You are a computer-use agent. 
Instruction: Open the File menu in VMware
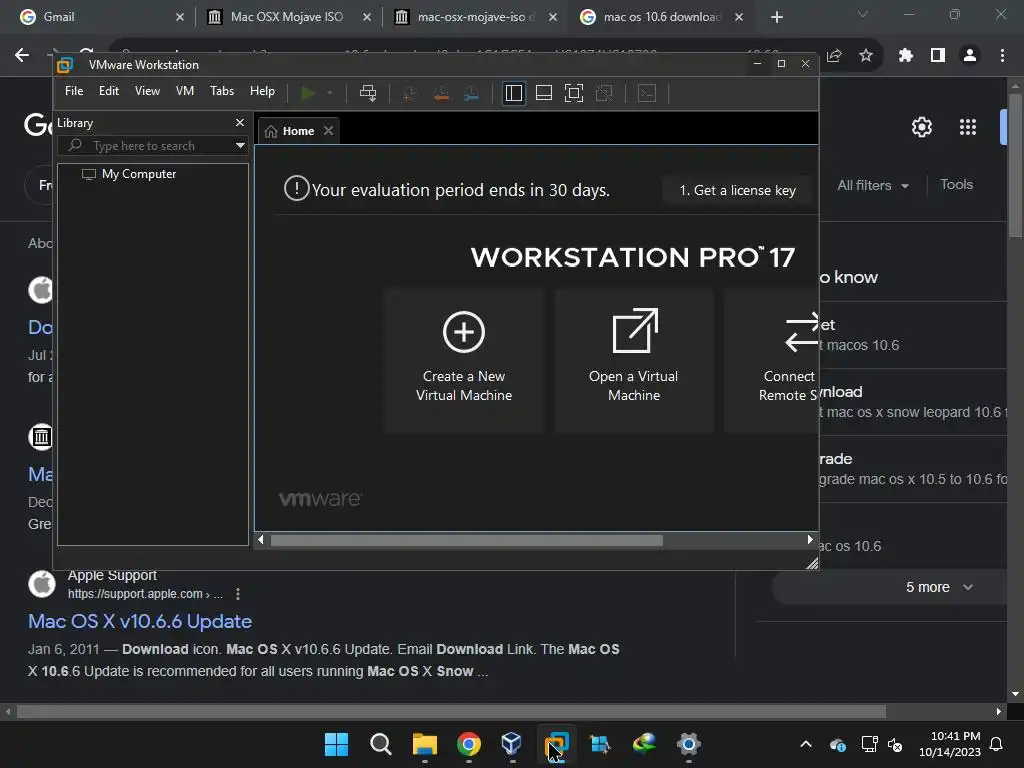[x=74, y=91]
